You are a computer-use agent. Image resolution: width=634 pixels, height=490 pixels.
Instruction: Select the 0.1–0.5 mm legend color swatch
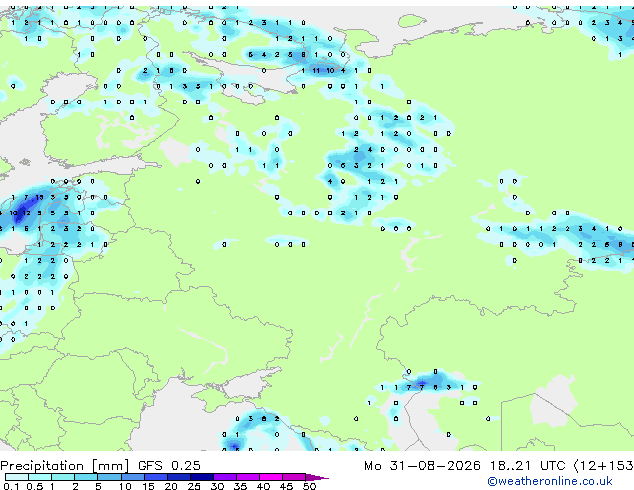tap(17, 477)
